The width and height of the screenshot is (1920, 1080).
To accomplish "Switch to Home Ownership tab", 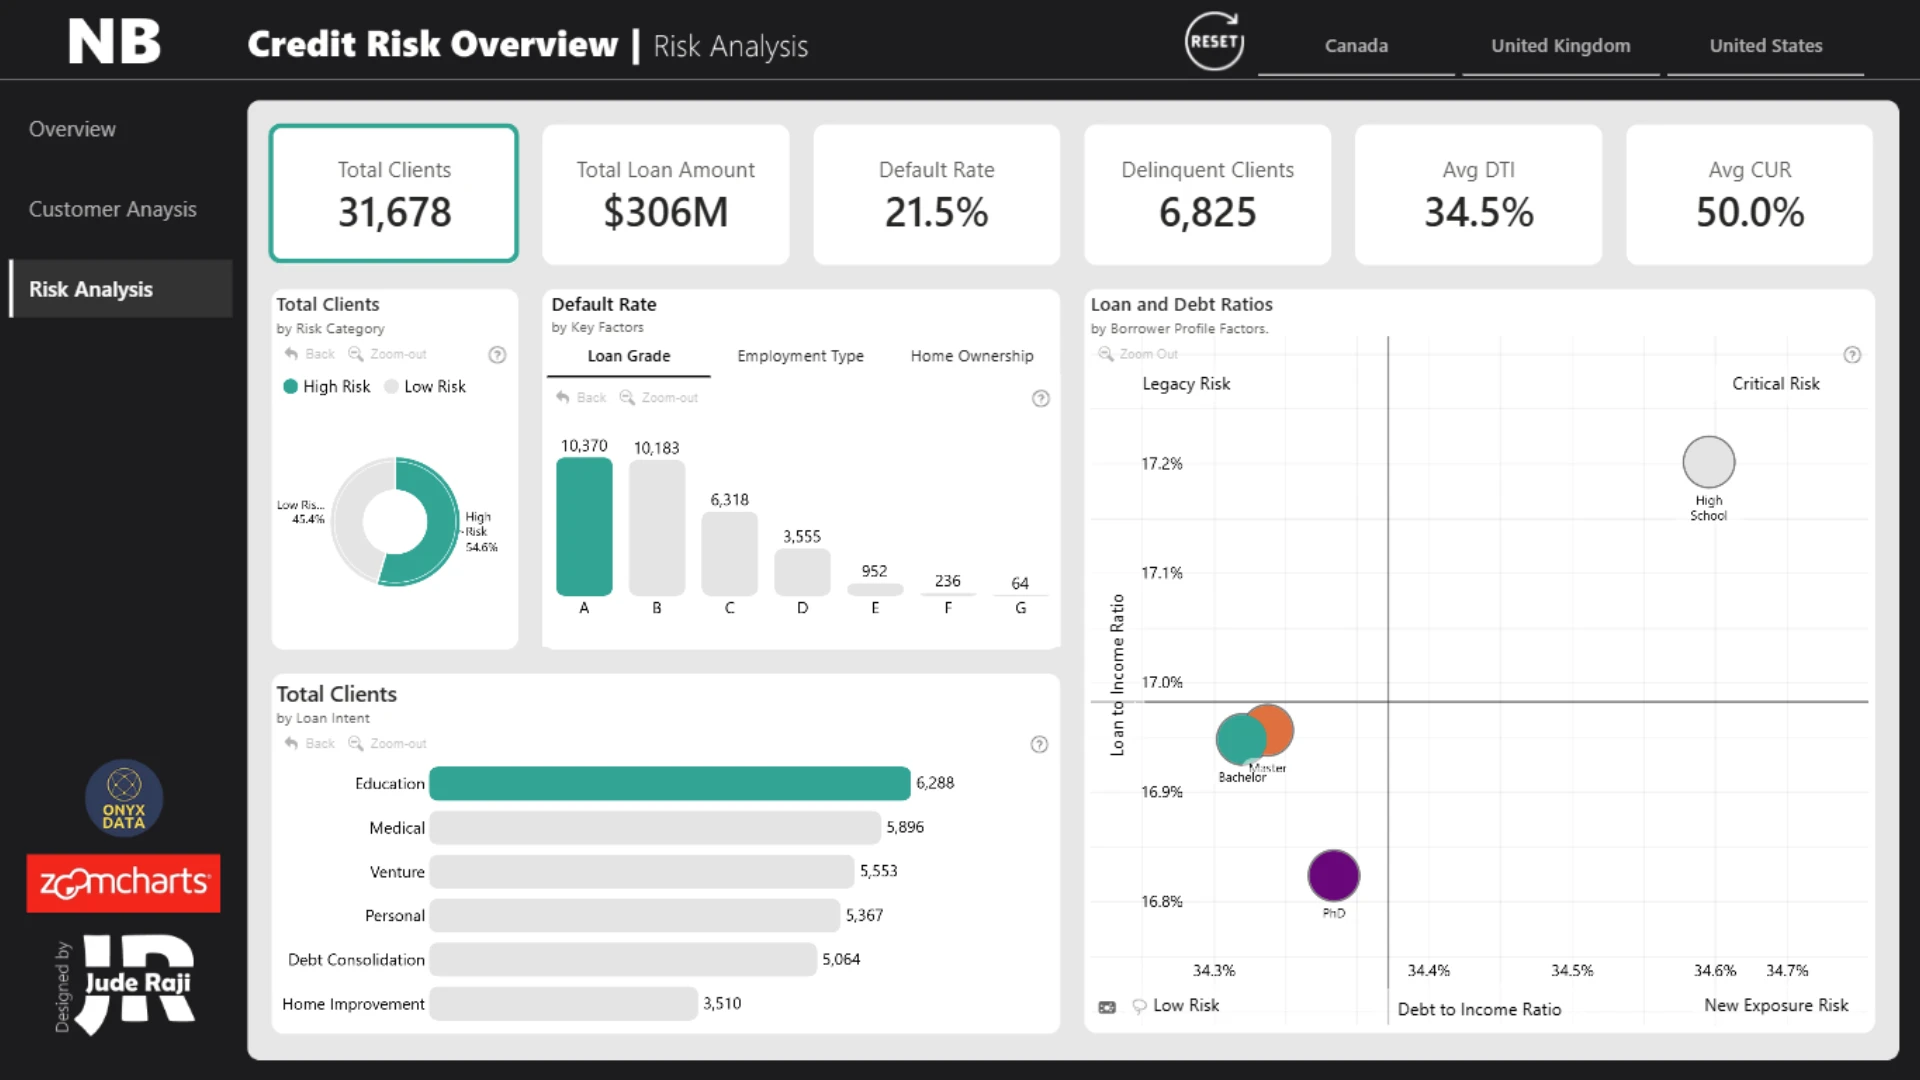I will [972, 356].
